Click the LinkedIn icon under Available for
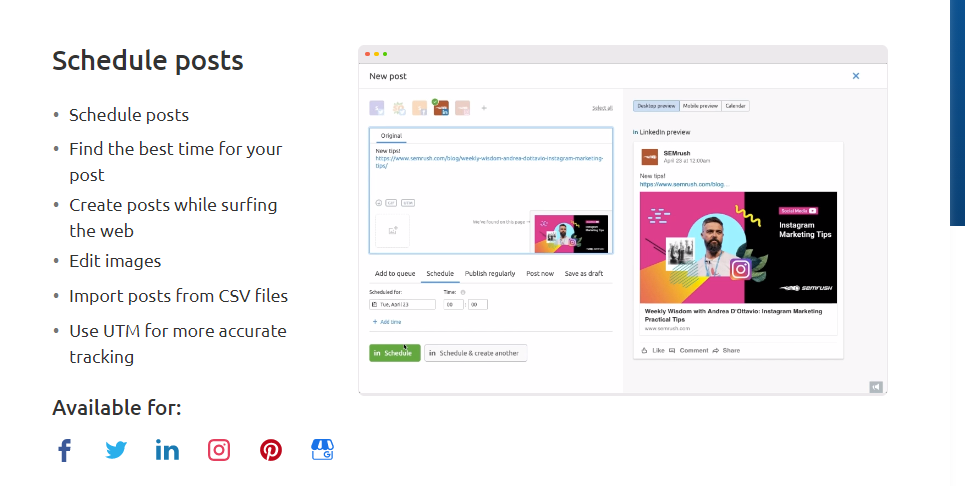 (167, 450)
